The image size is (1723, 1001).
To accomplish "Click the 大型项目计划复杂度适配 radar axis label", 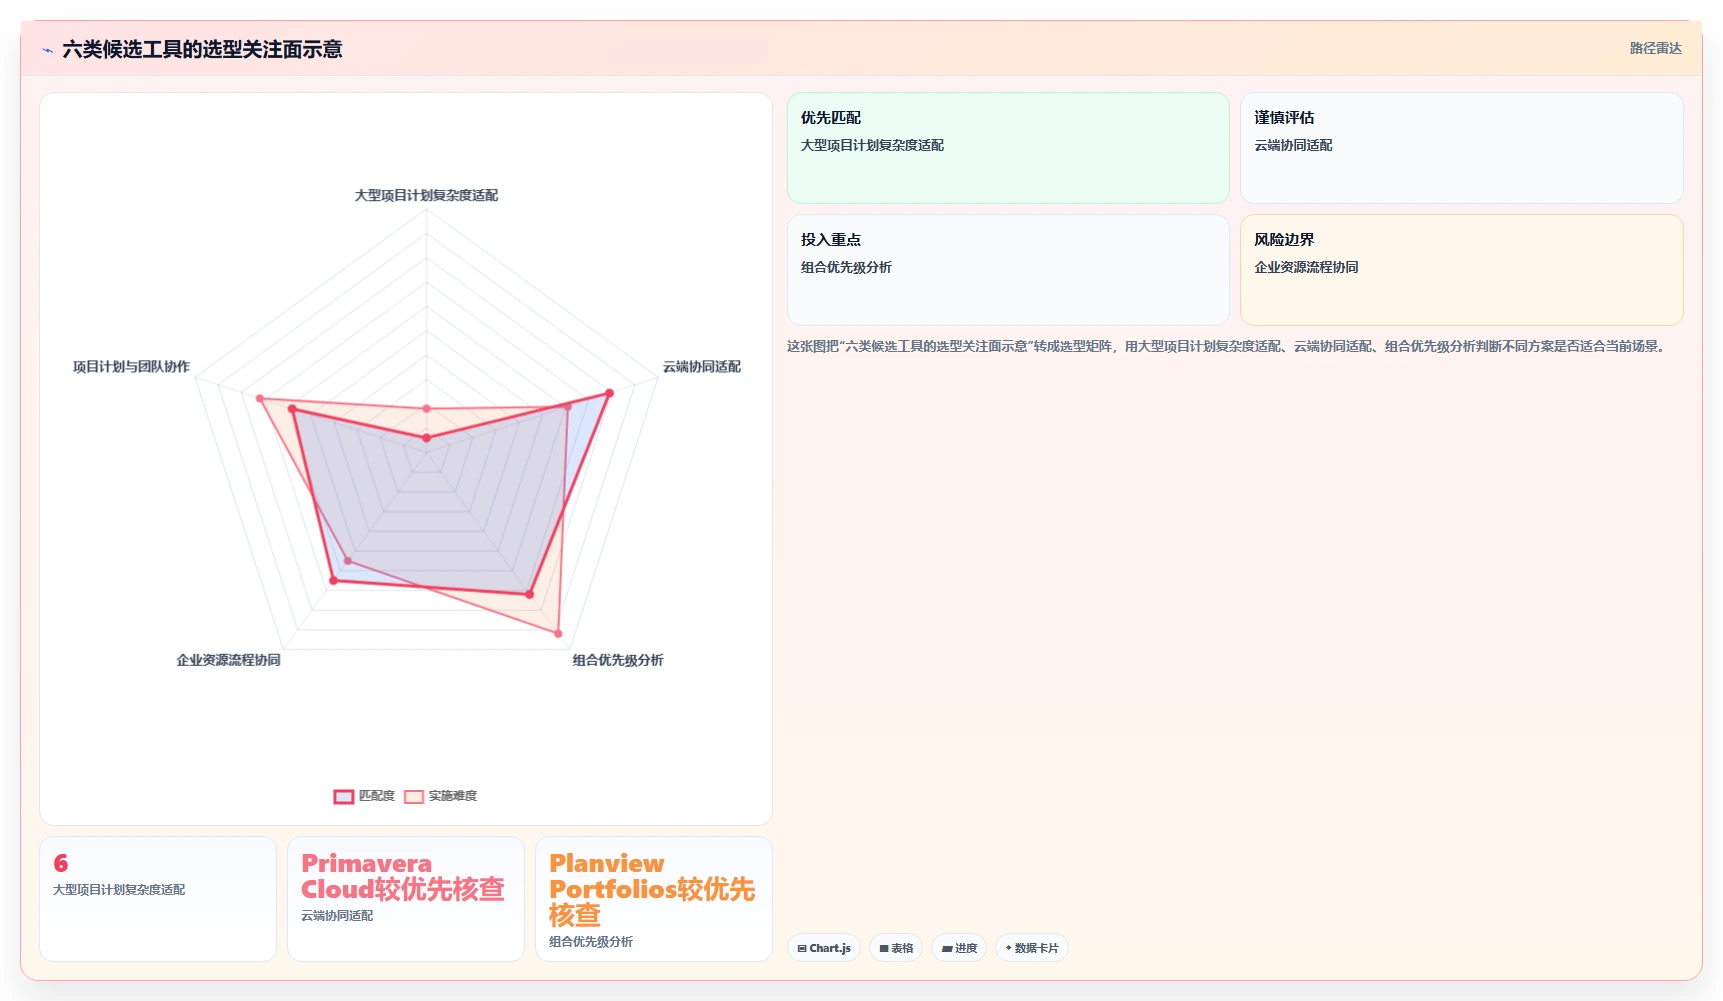I will click(x=426, y=195).
